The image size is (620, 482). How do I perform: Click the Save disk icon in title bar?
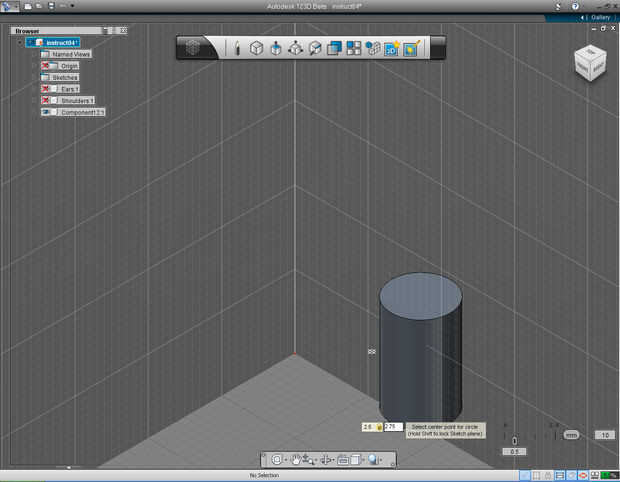click(51, 6)
